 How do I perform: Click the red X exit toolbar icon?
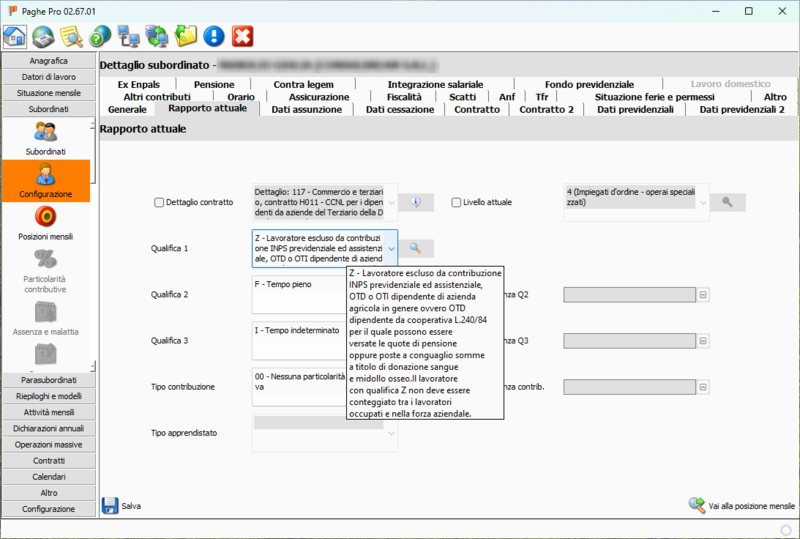pos(242,37)
